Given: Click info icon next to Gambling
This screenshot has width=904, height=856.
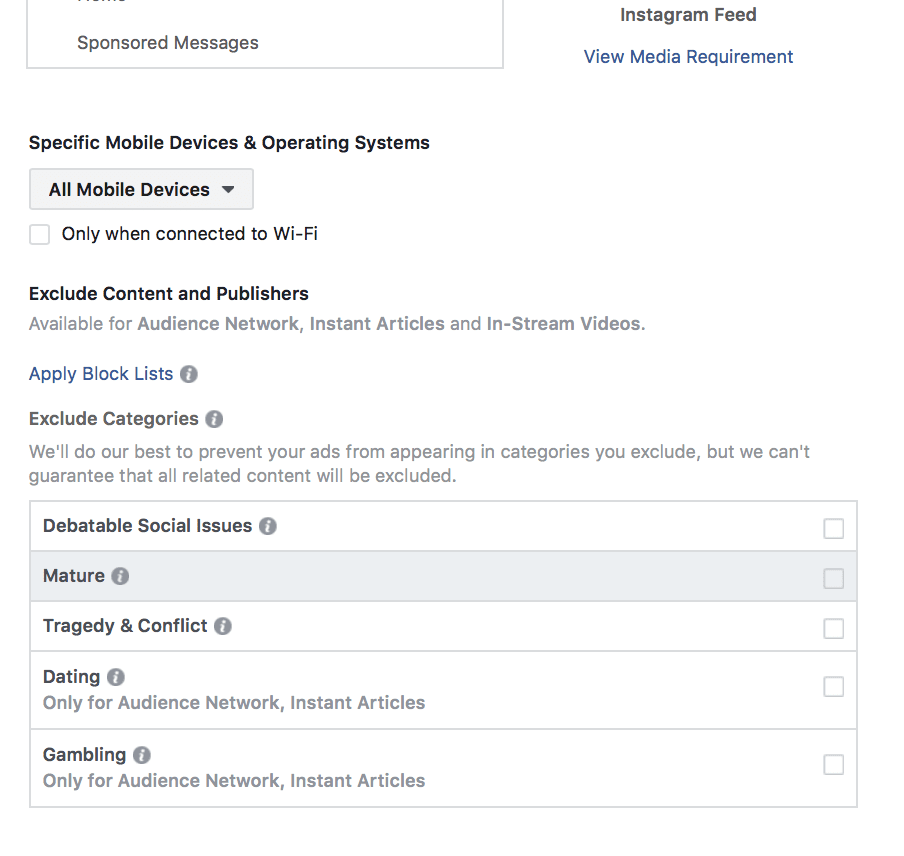Looking at the screenshot, I should (142, 755).
